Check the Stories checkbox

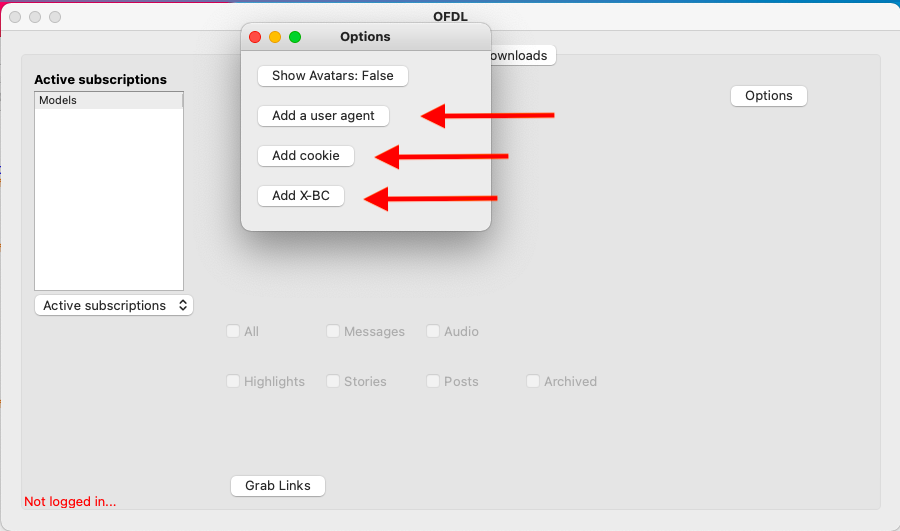[333, 382]
